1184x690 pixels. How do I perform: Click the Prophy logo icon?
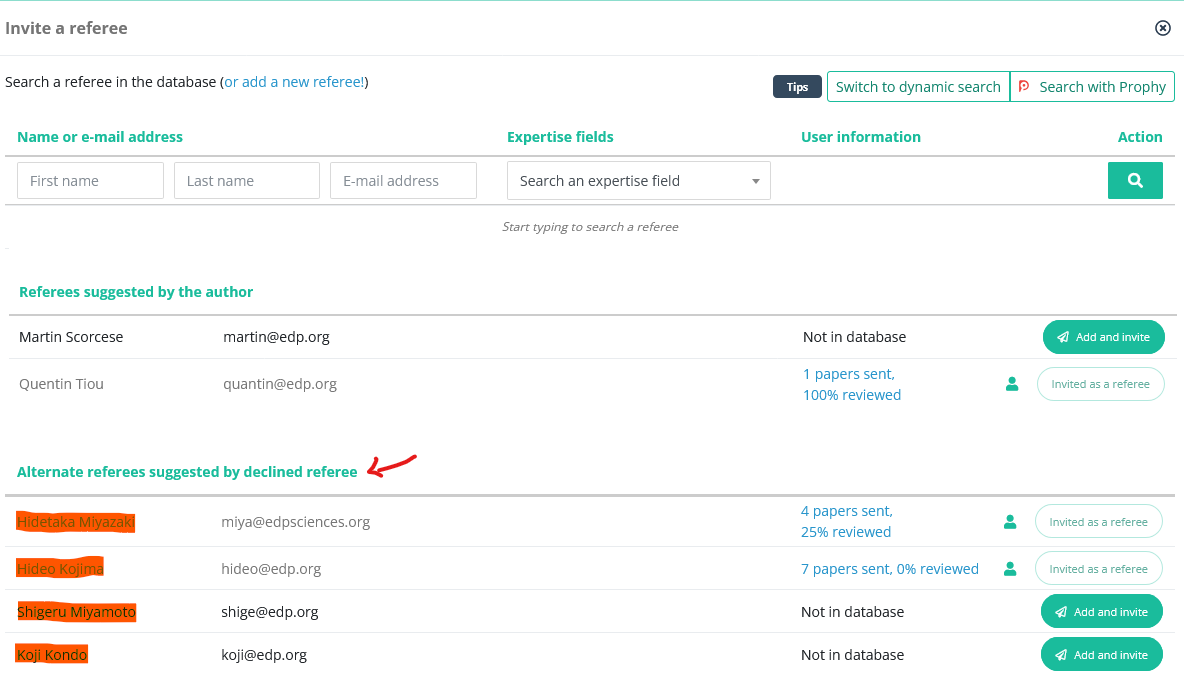click(x=1024, y=87)
